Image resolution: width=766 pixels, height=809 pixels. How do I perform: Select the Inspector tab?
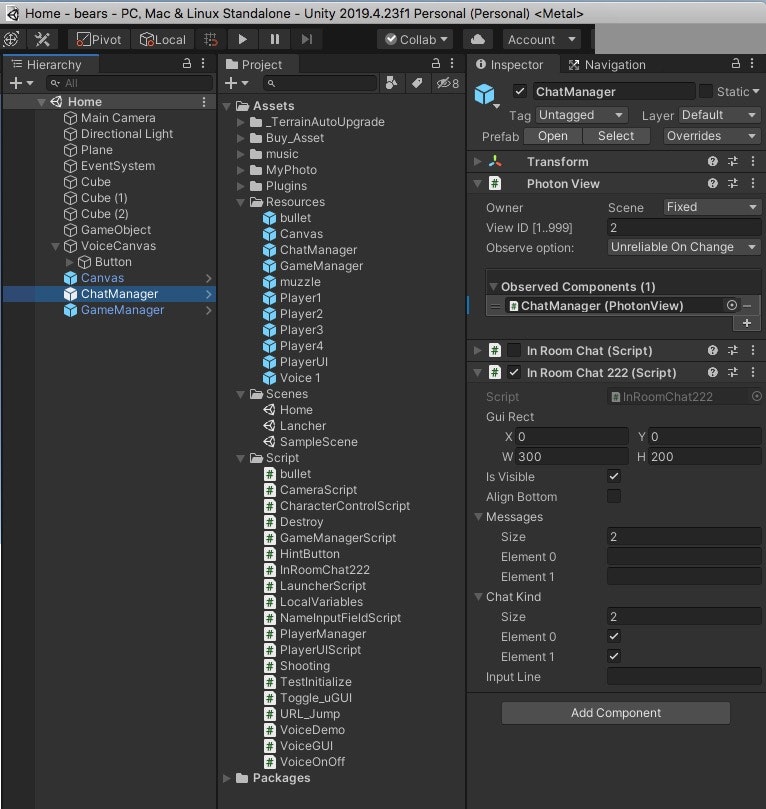[510, 64]
